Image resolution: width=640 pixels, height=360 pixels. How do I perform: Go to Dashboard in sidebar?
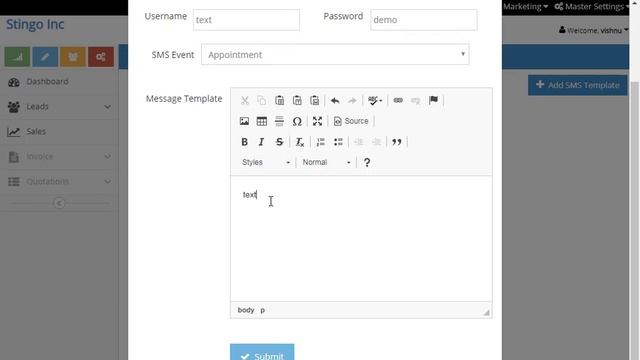pyautogui.click(x=59, y=82)
